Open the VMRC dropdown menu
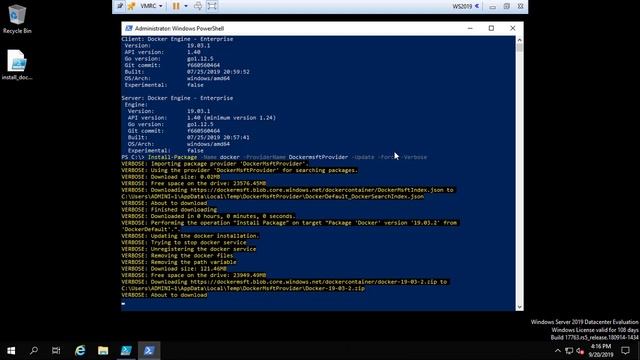The height and width of the screenshot is (360, 640). (151, 6)
